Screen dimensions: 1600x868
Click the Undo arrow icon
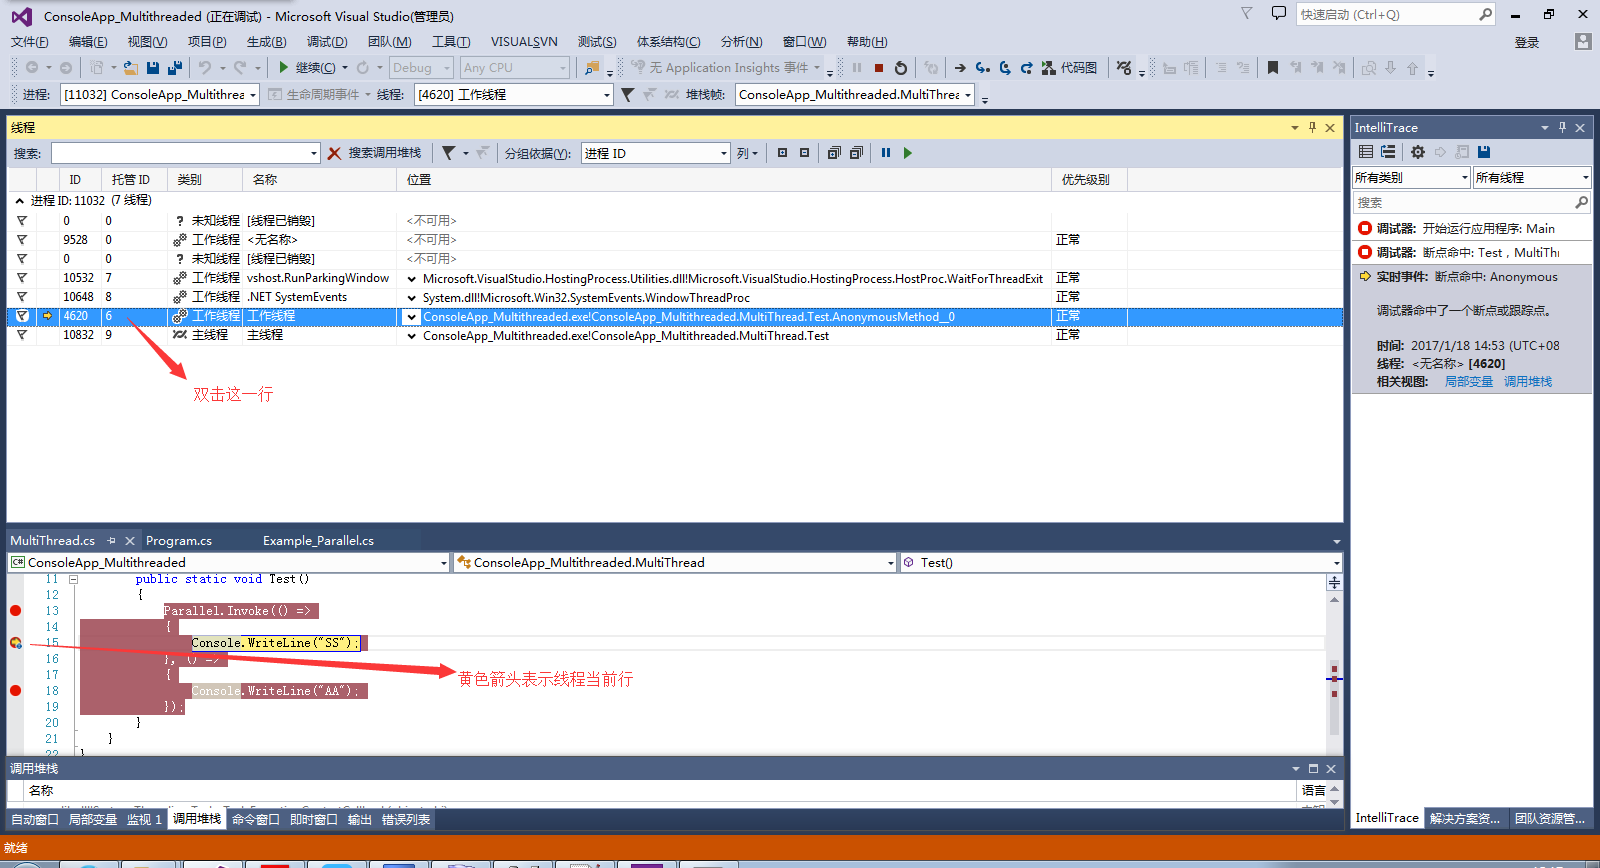[x=205, y=68]
